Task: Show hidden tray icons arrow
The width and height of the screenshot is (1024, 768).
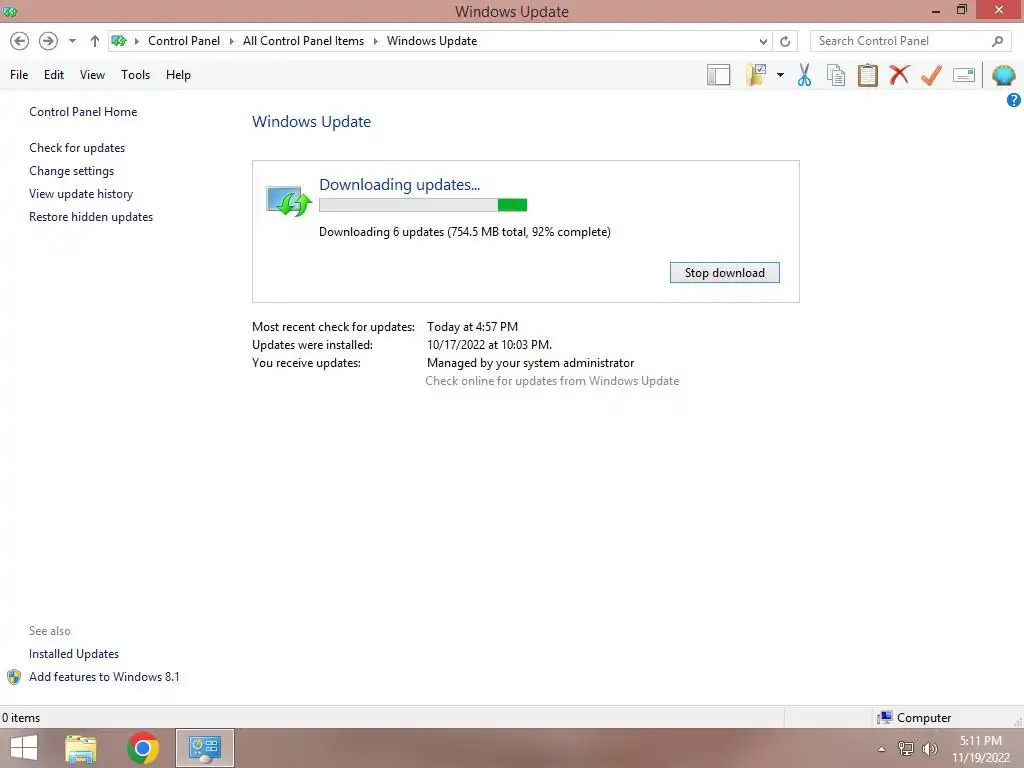Action: [882, 749]
